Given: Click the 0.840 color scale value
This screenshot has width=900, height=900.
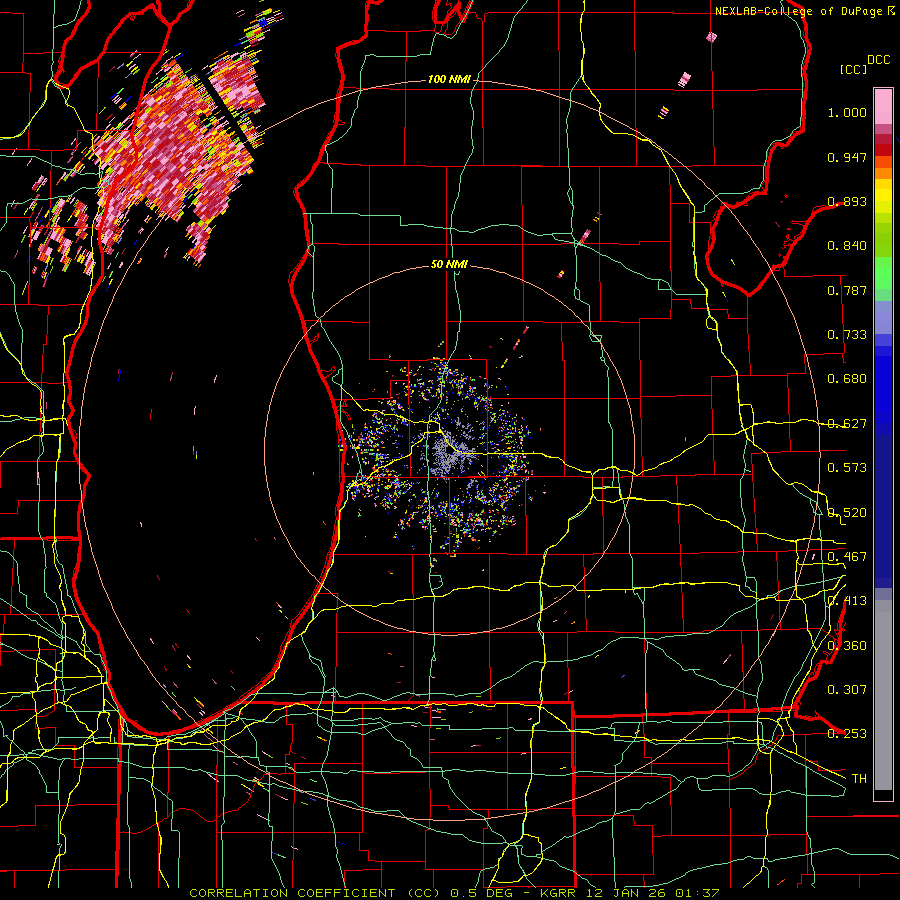Looking at the screenshot, I should 847,246.
